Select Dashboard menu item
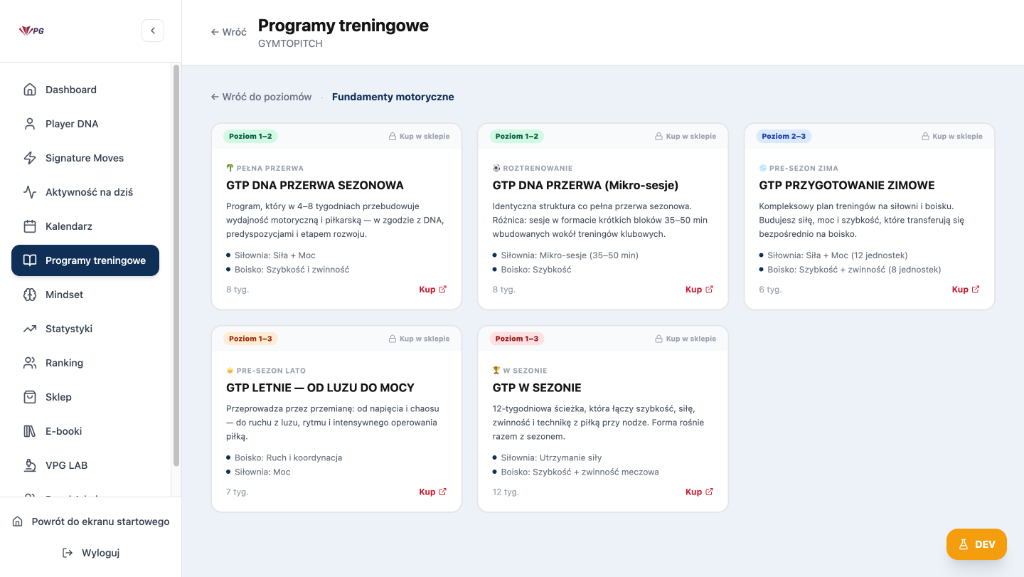 click(x=85, y=89)
